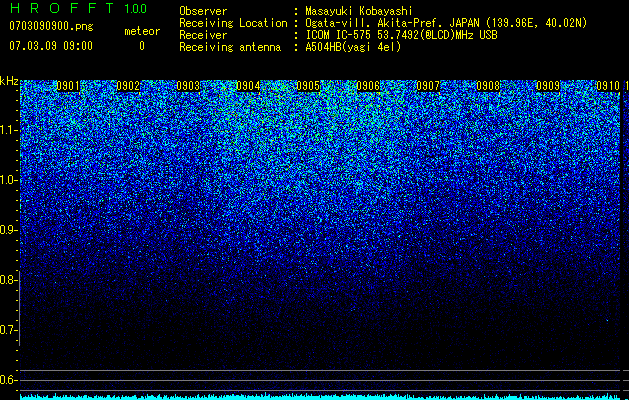
Task: Click the 0.6 kHz axis label
Action: click(9, 380)
